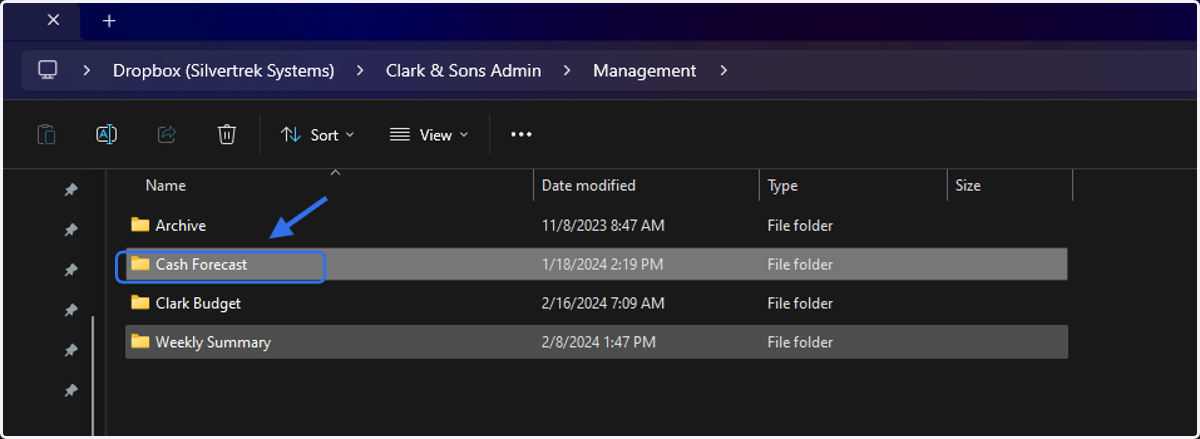1200x439 pixels.
Task: Click File folder type in Archive row
Action: (800, 226)
